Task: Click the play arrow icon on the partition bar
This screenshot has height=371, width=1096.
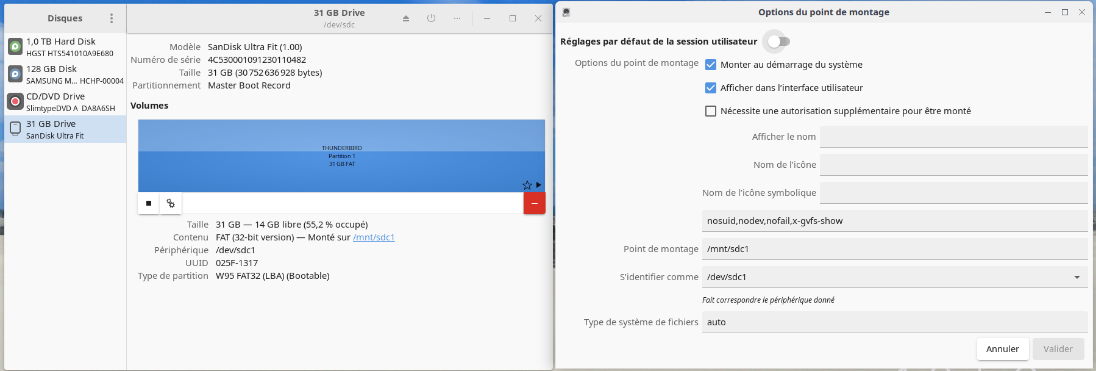Action: click(538, 185)
